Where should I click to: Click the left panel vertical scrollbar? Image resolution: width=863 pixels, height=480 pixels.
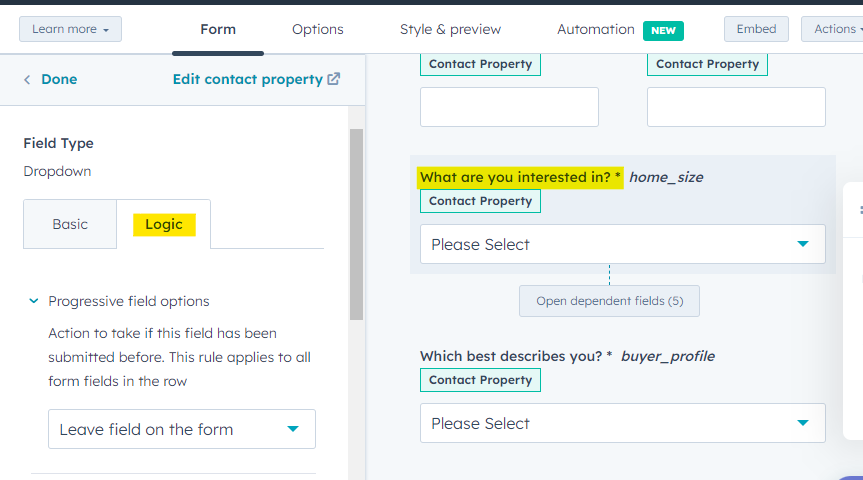tap(356, 225)
